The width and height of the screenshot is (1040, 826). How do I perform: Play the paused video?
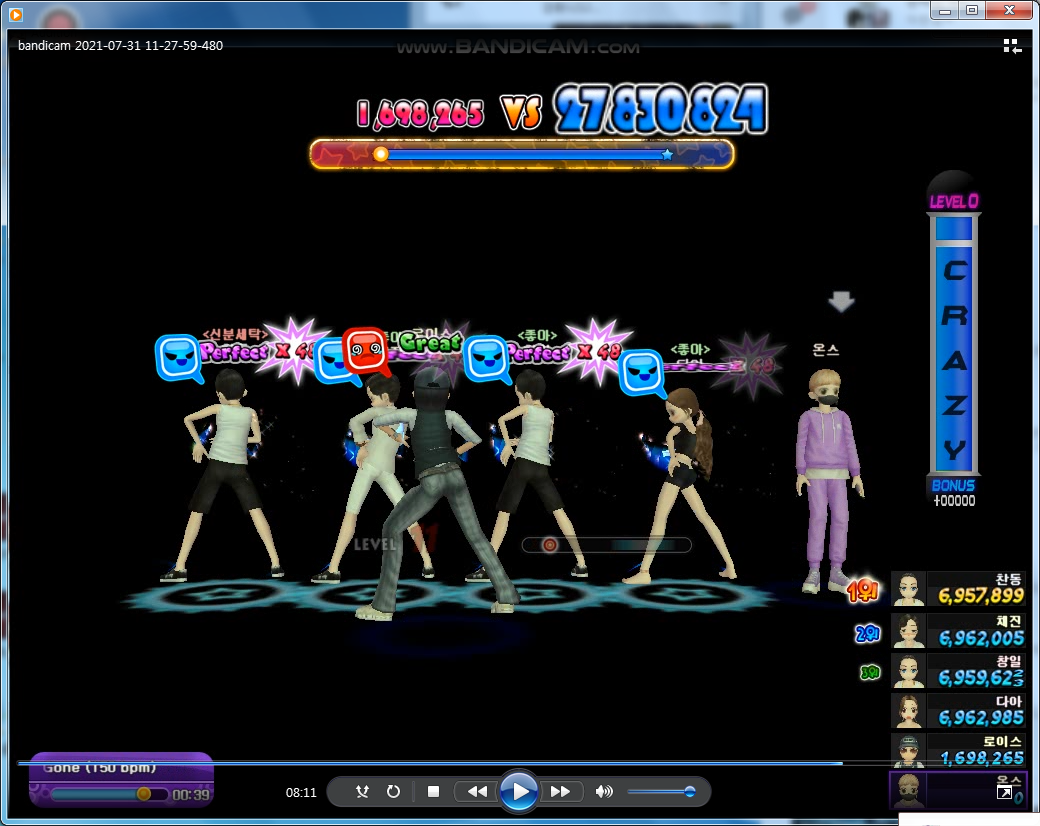click(519, 791)
